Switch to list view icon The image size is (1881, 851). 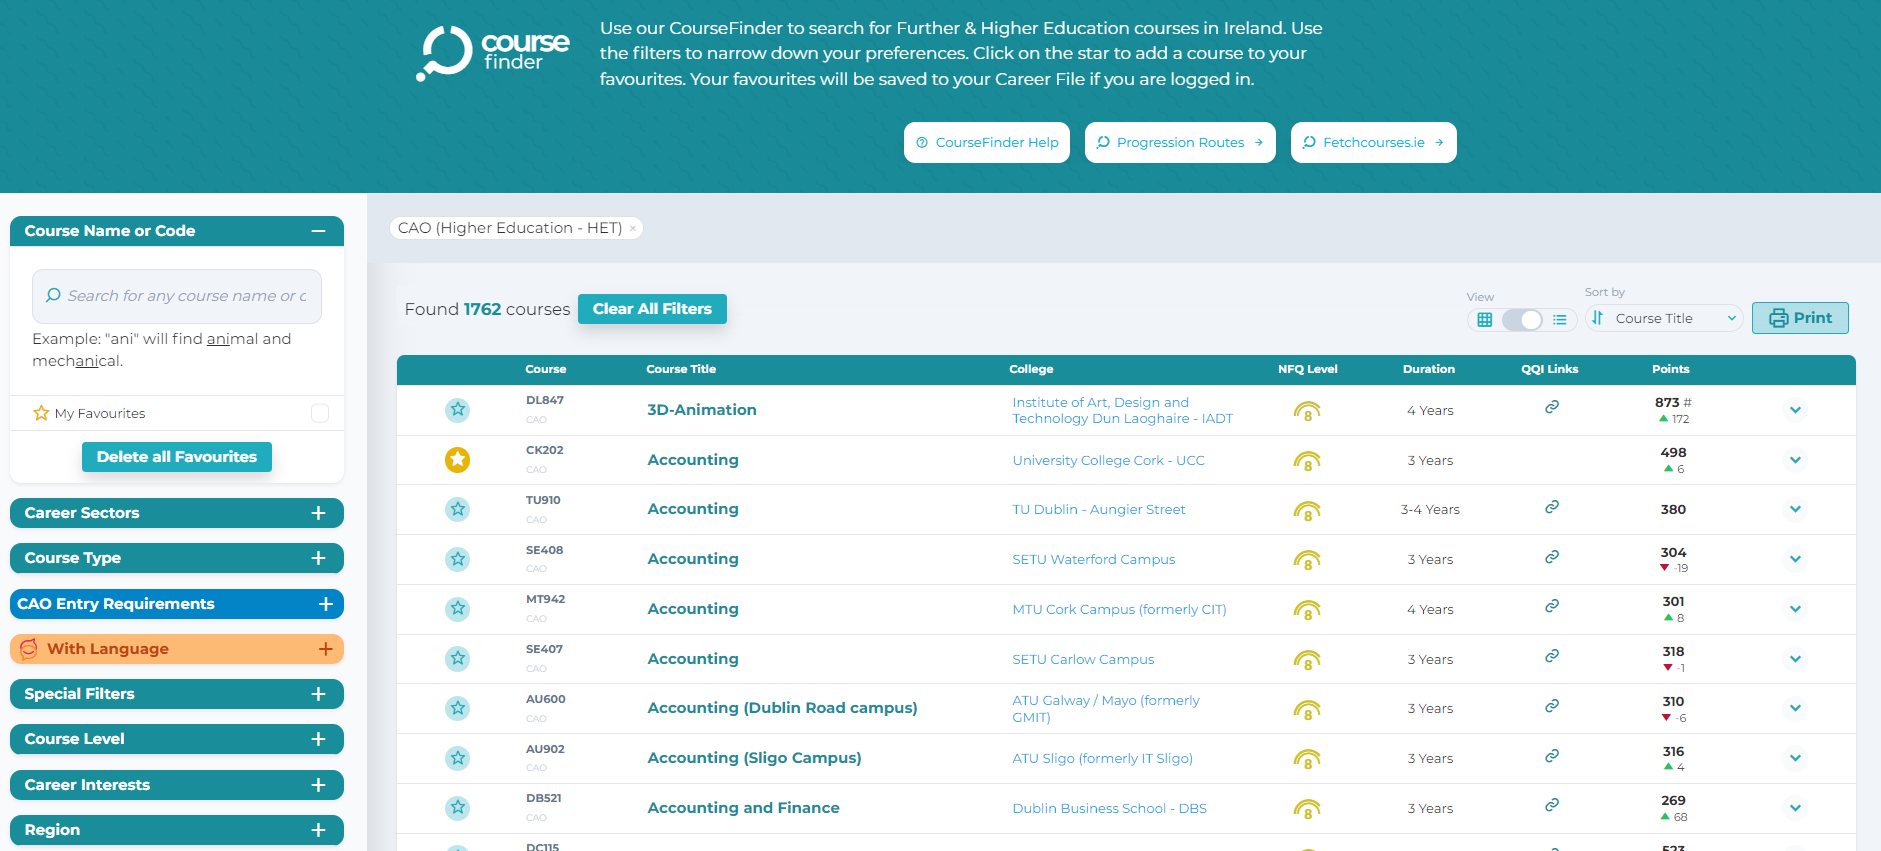tap(1559, 320)
